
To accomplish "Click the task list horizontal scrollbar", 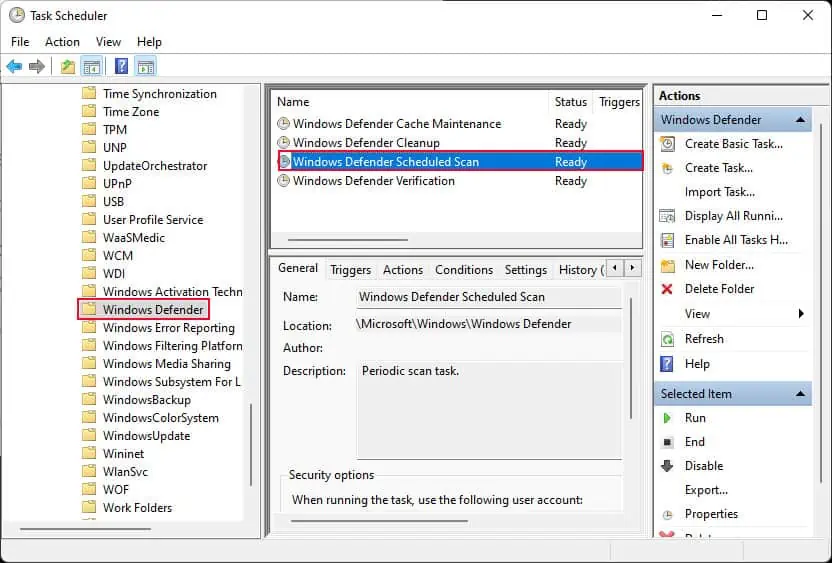I will coord(348,240).
